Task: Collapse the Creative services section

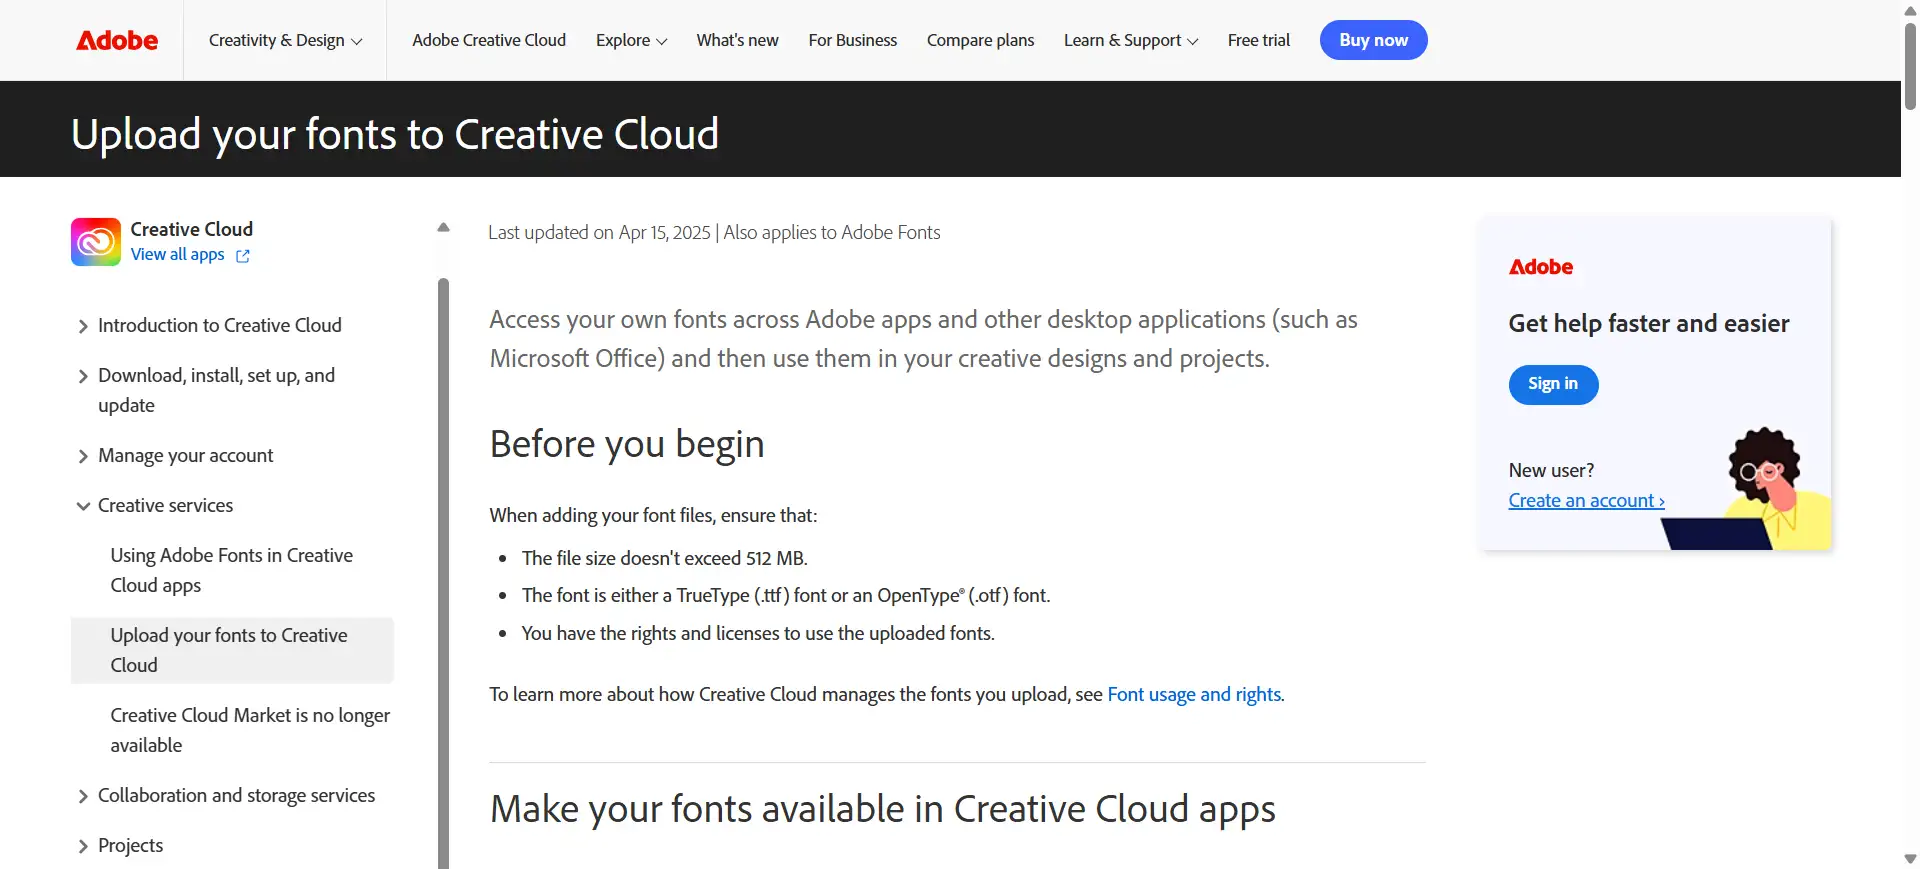Action: pos(155,505)
